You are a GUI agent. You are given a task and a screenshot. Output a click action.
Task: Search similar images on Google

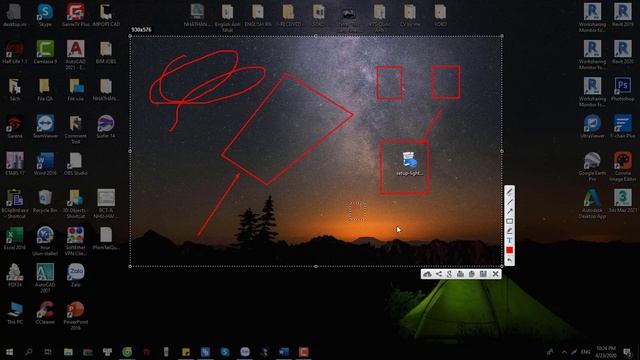[449, 274]
